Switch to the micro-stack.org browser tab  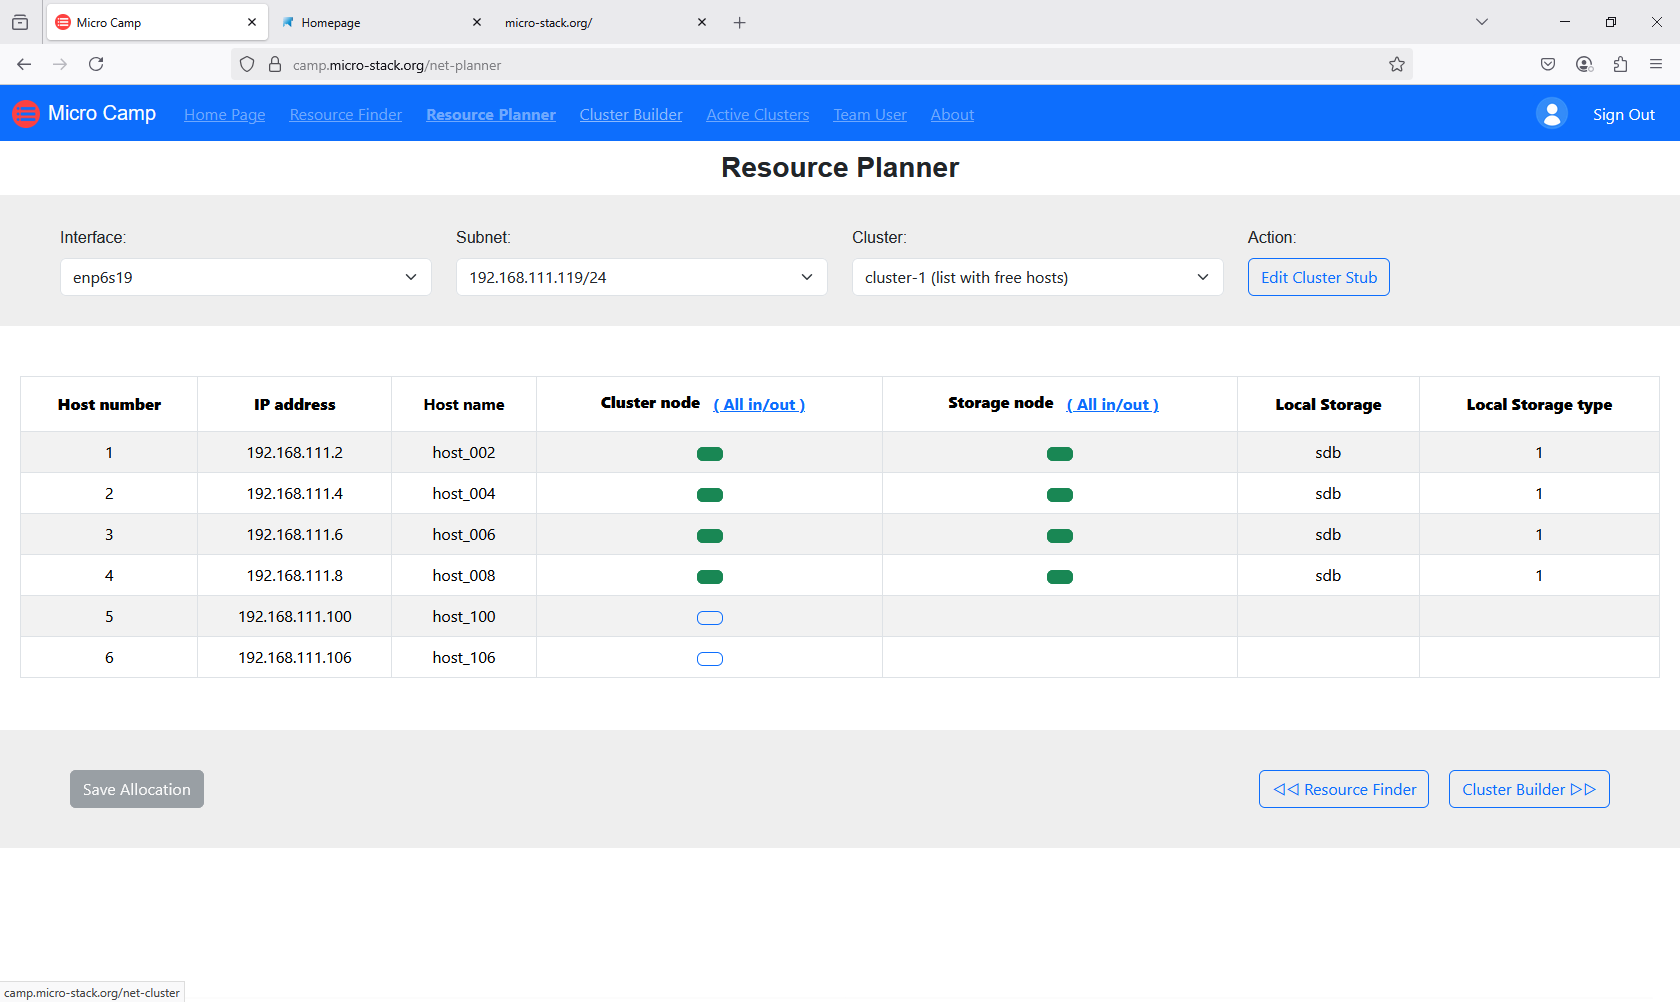(x=605, y=22)
